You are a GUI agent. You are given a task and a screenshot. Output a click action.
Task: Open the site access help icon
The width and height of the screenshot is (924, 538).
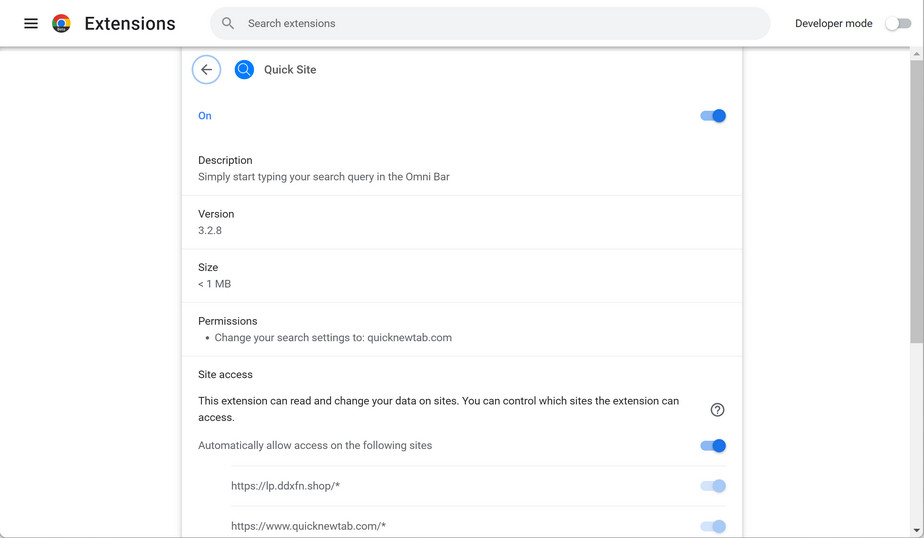click(717, 410)
